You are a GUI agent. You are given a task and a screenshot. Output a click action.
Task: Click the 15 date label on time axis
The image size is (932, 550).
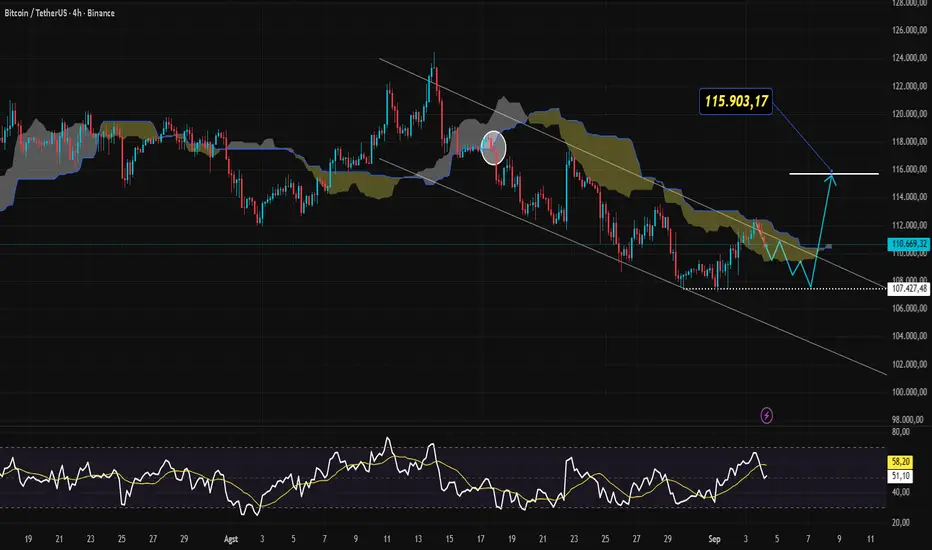[x=449, y=539]
